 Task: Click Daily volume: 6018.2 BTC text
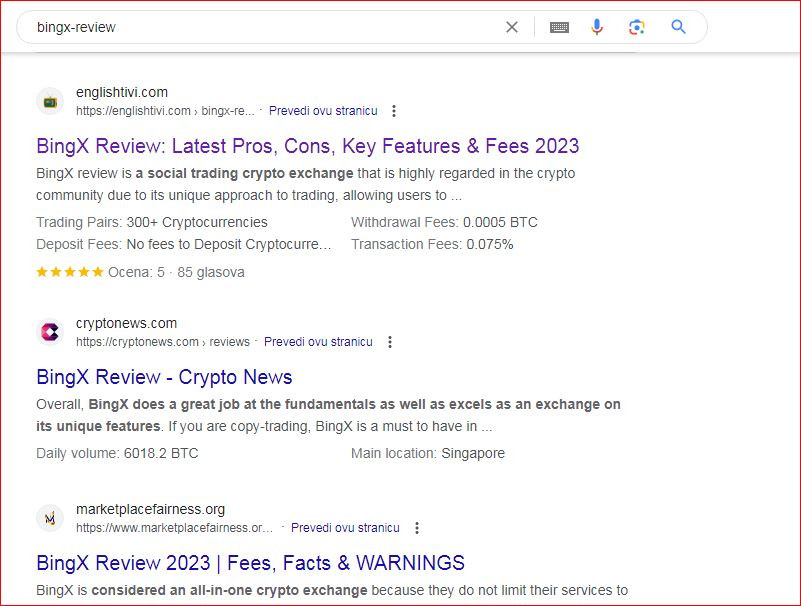(117, 453)
